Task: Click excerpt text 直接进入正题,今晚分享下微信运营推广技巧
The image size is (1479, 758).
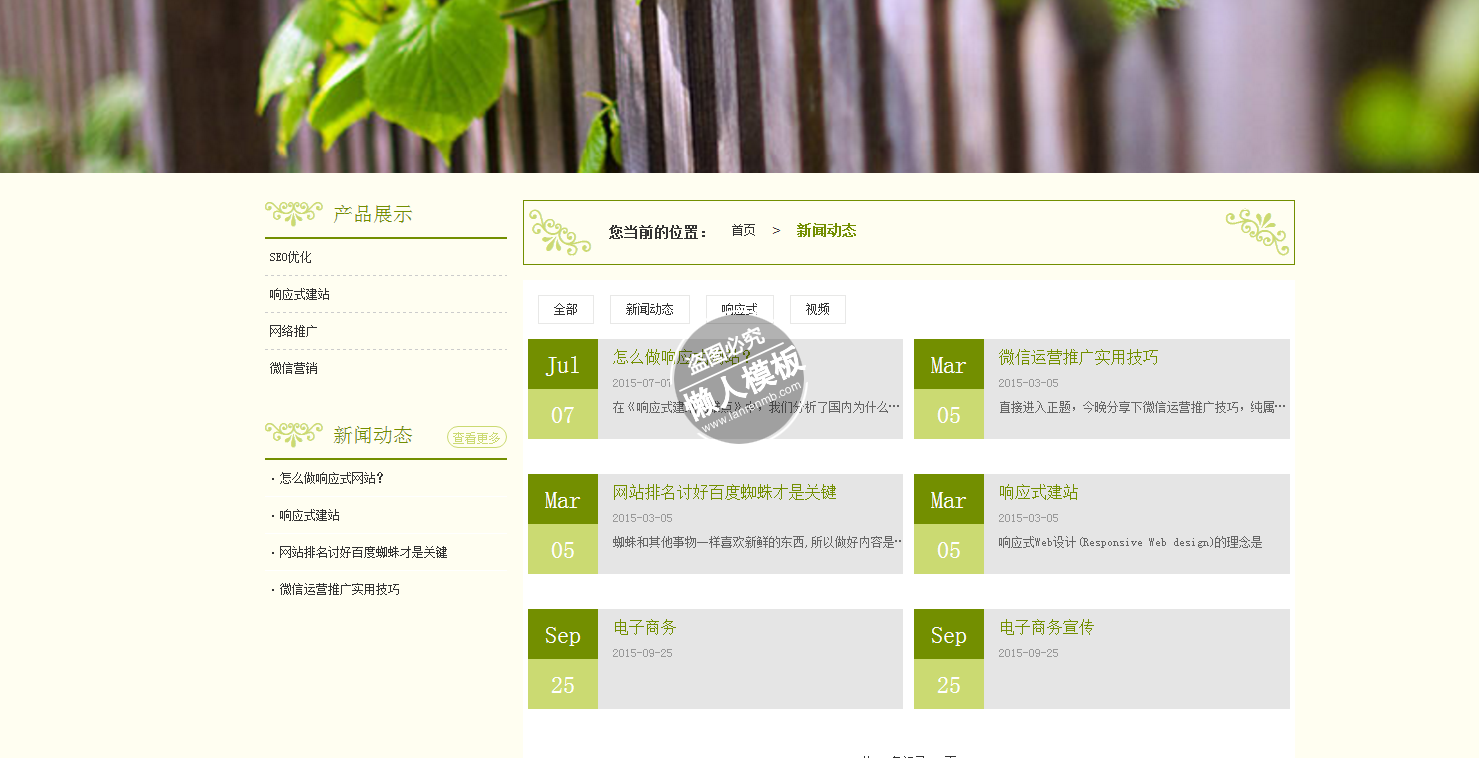Action: coord(1141,407)
